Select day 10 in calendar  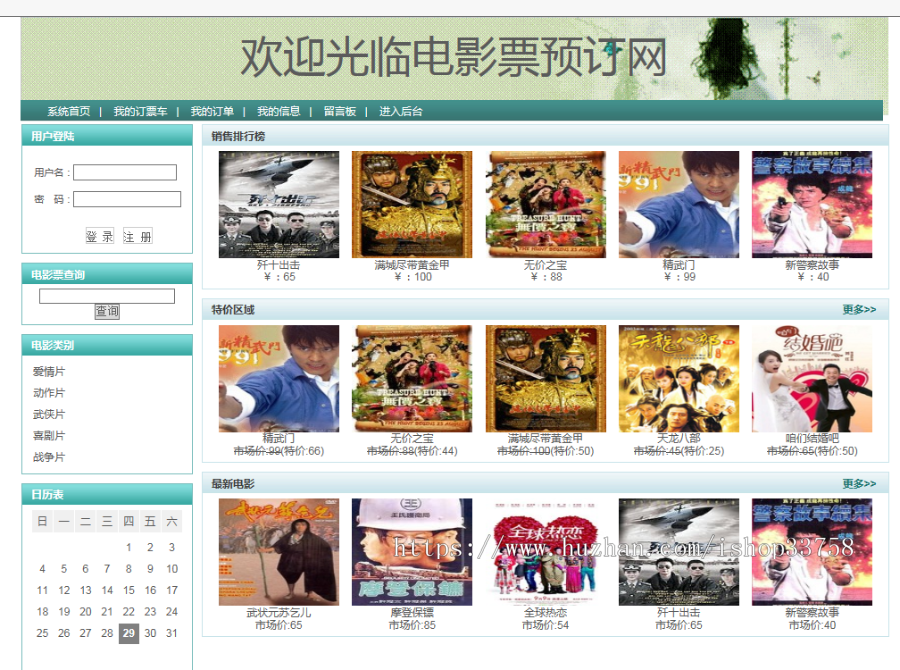tap(172, 569)
